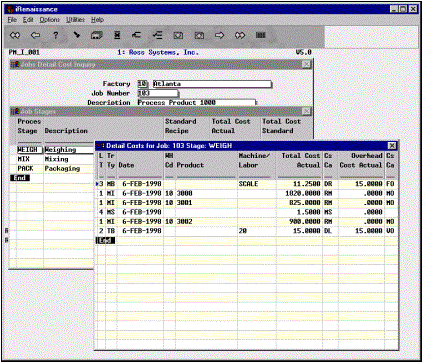
Task: Click the down-arrow box toolbar icon
Action: point(178,35)
